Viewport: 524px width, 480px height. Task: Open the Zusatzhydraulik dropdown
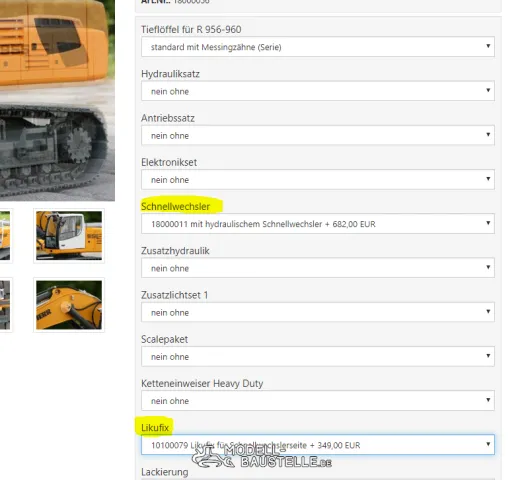(317, 268)
